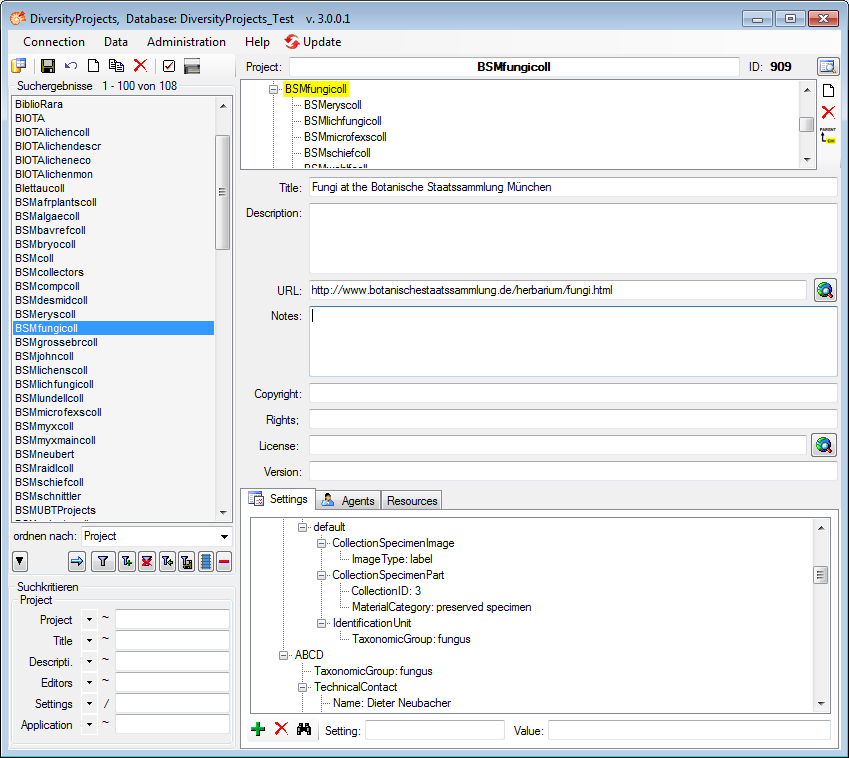Copy the current project with the duplicate icon
This screenshot has width=849, height=758.
[116, 66]
